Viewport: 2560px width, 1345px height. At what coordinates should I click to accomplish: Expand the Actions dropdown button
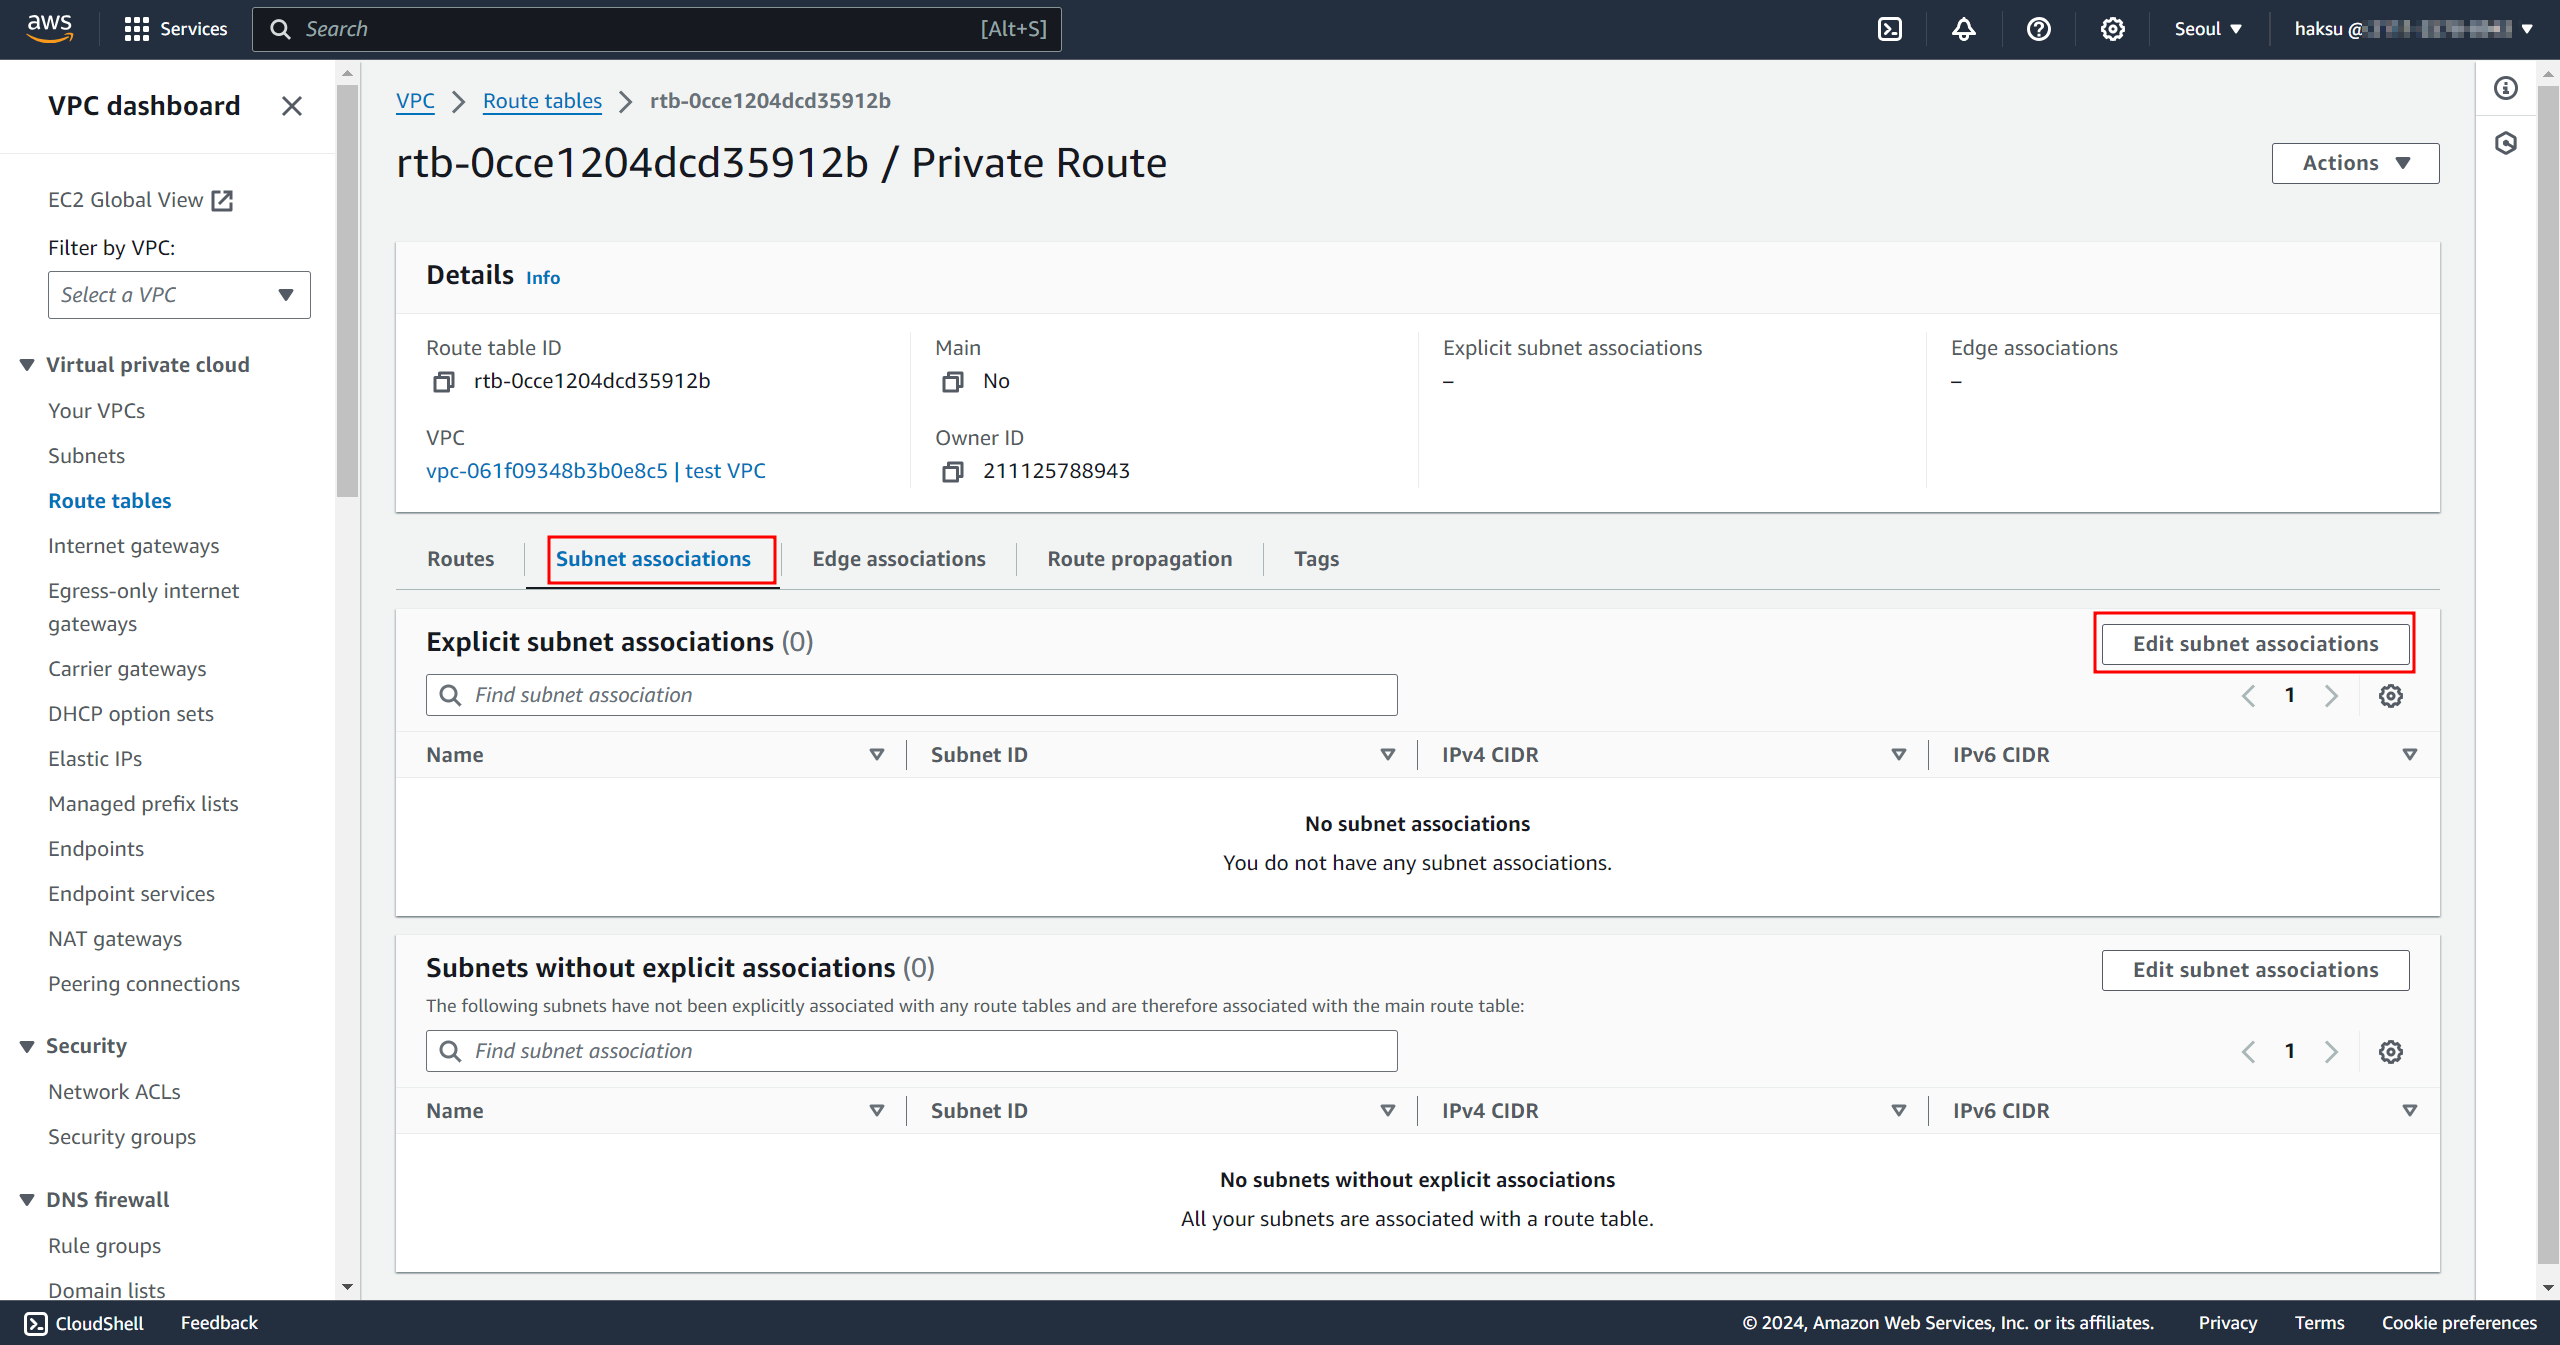pos(2355,163)
